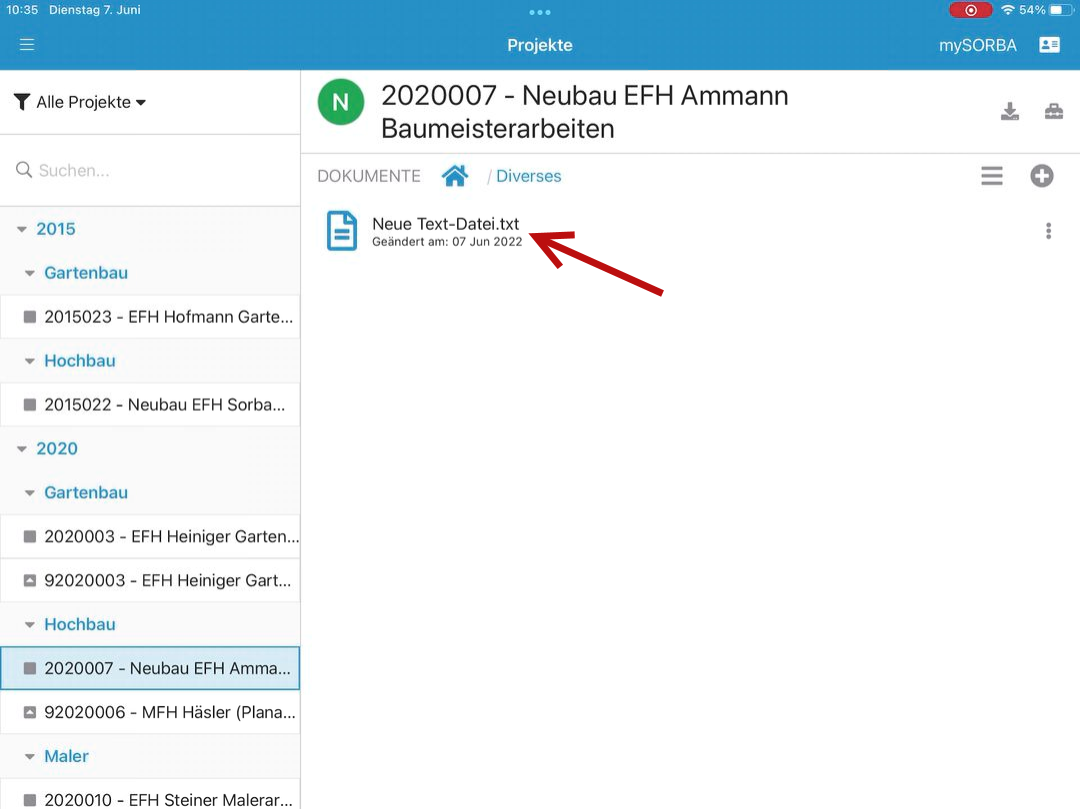The width and height of the screenshot is (1080, 809).
Task: Tap the contact card icon beside mySORBA
Action: coord(1049,45)
